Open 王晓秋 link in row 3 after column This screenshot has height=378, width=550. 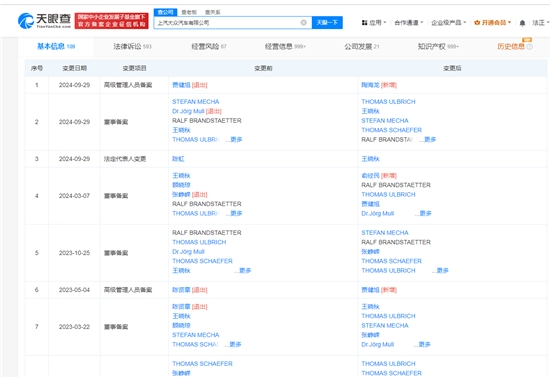point(370,159)
